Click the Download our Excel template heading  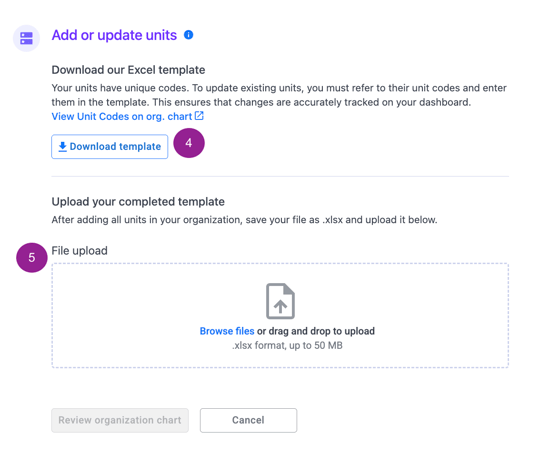[x=128, y=70]
